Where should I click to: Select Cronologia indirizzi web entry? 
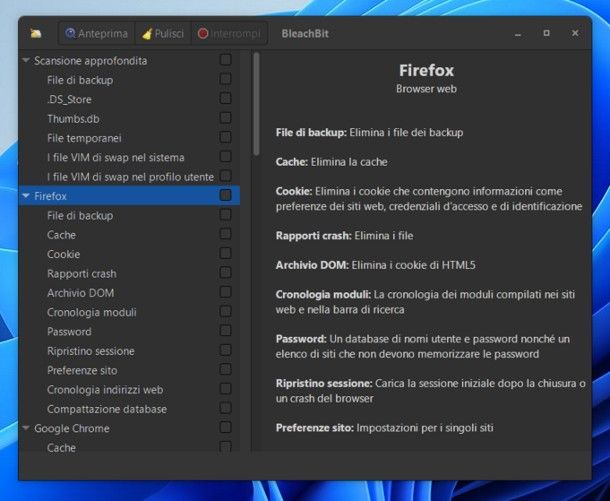click(104, 390)
